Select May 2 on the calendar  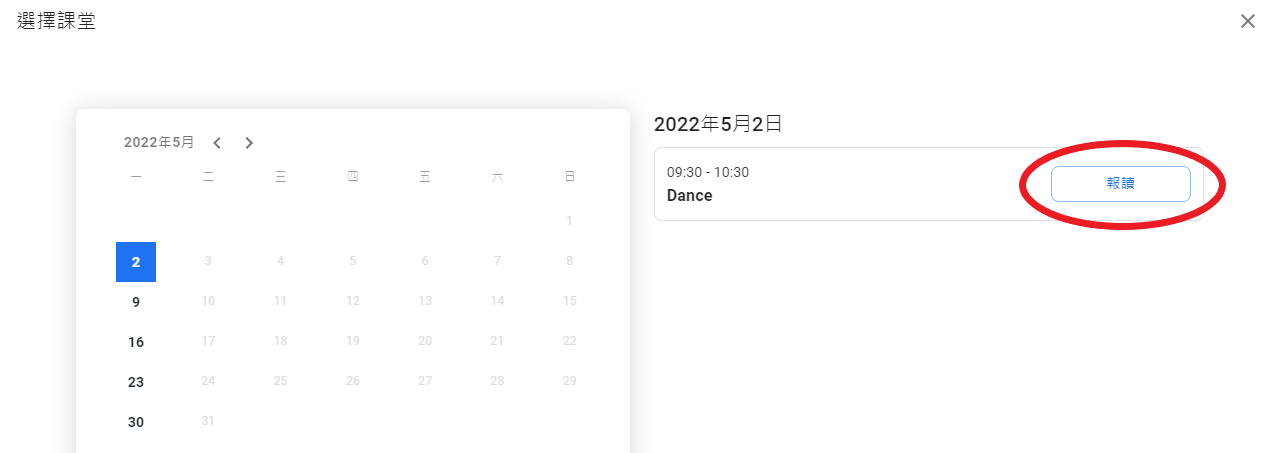click(136, 262)
